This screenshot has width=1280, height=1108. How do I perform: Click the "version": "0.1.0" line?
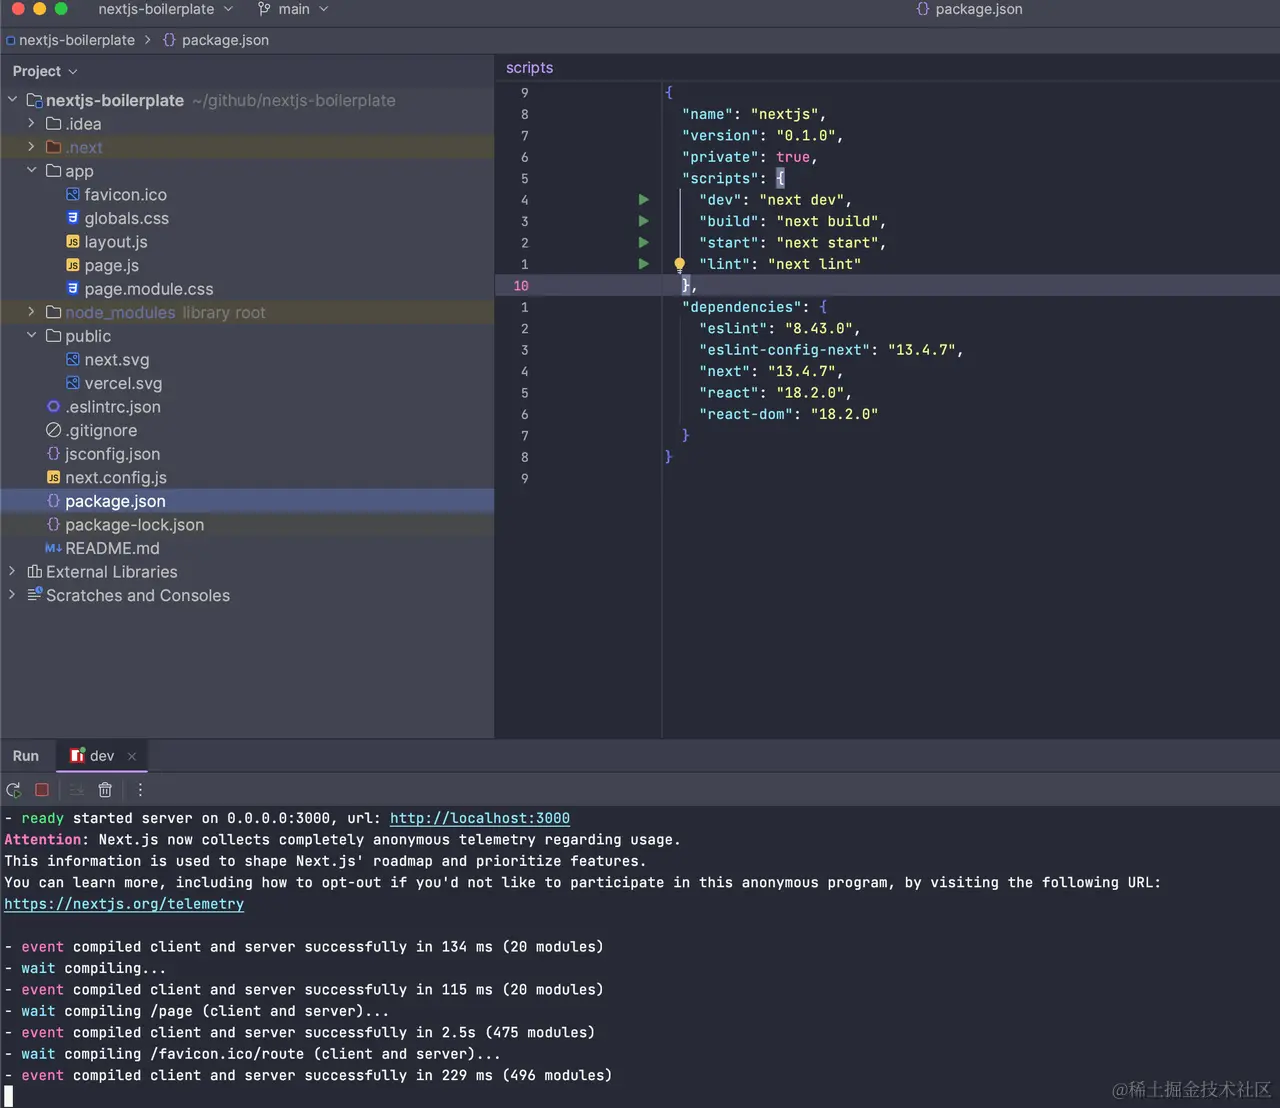pyautogui.click(x=763, y=136)
